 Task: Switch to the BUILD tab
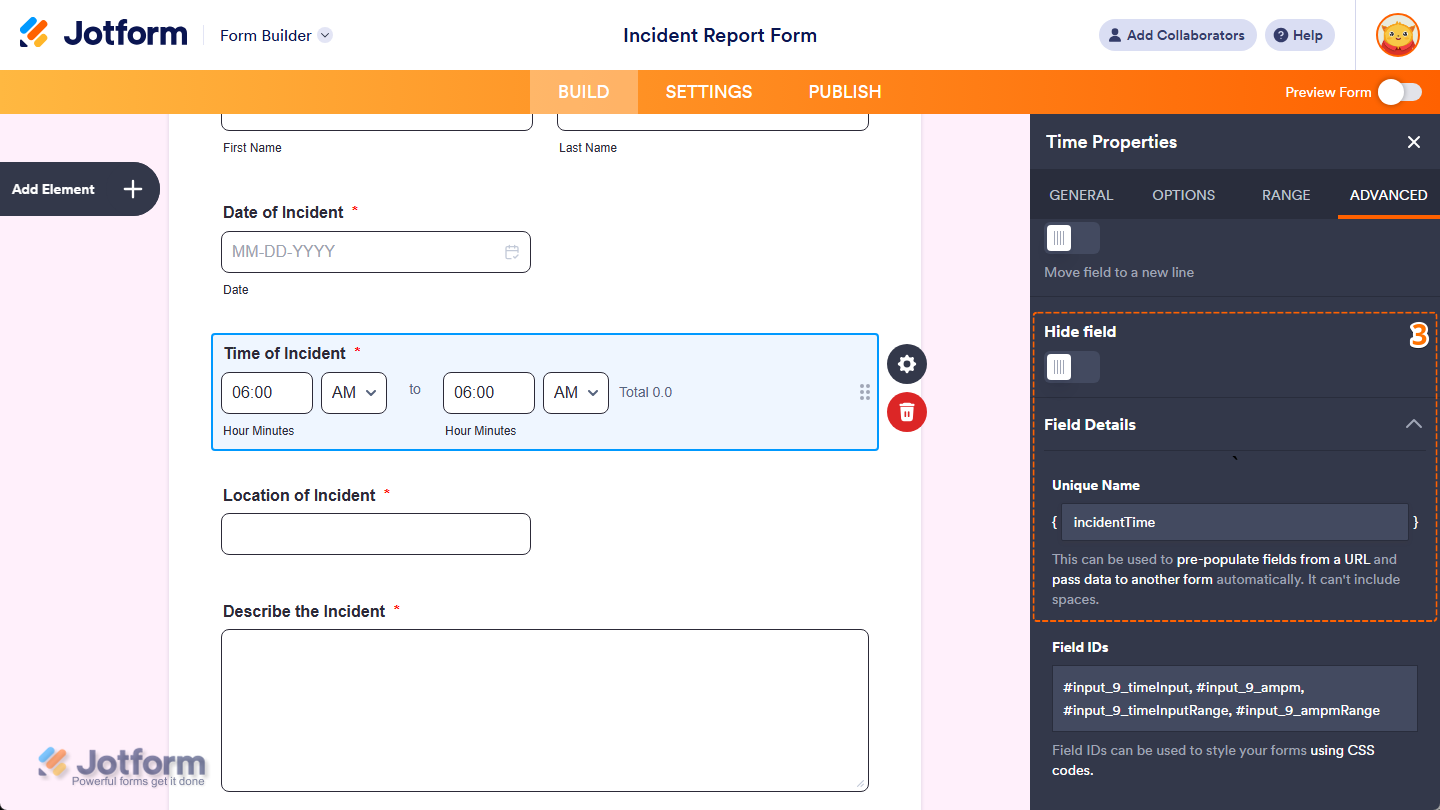pos(584,92)
